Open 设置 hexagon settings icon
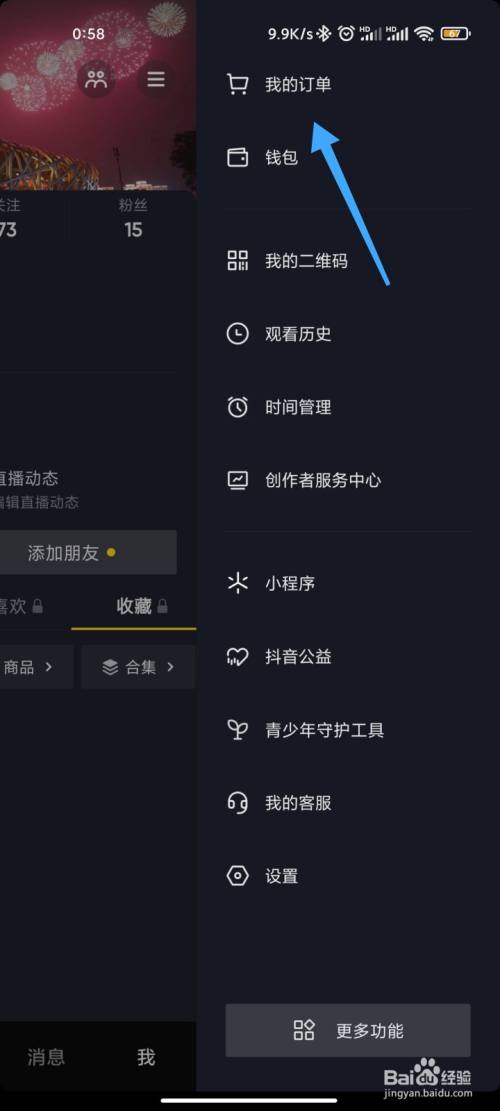Image resolution: width=500 pixels, height=1111 pixels. tap(238, 876)
